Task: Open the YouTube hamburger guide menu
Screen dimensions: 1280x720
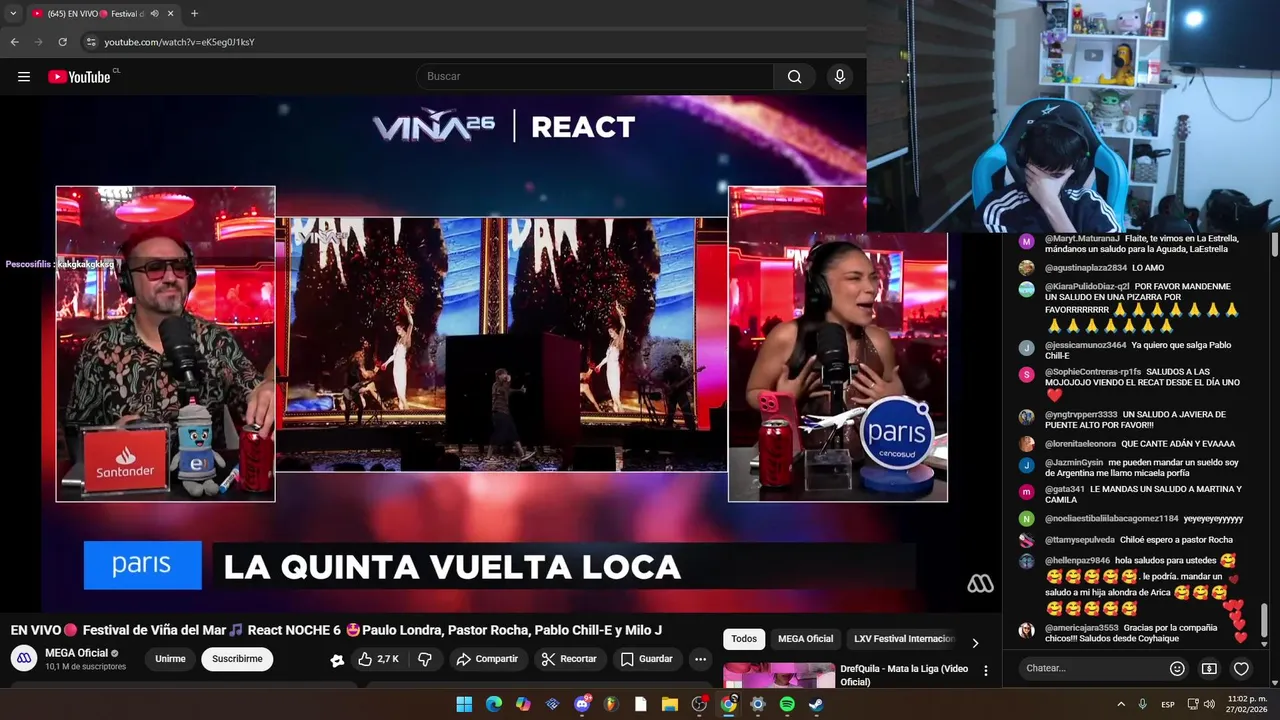Action: [24, 77]
